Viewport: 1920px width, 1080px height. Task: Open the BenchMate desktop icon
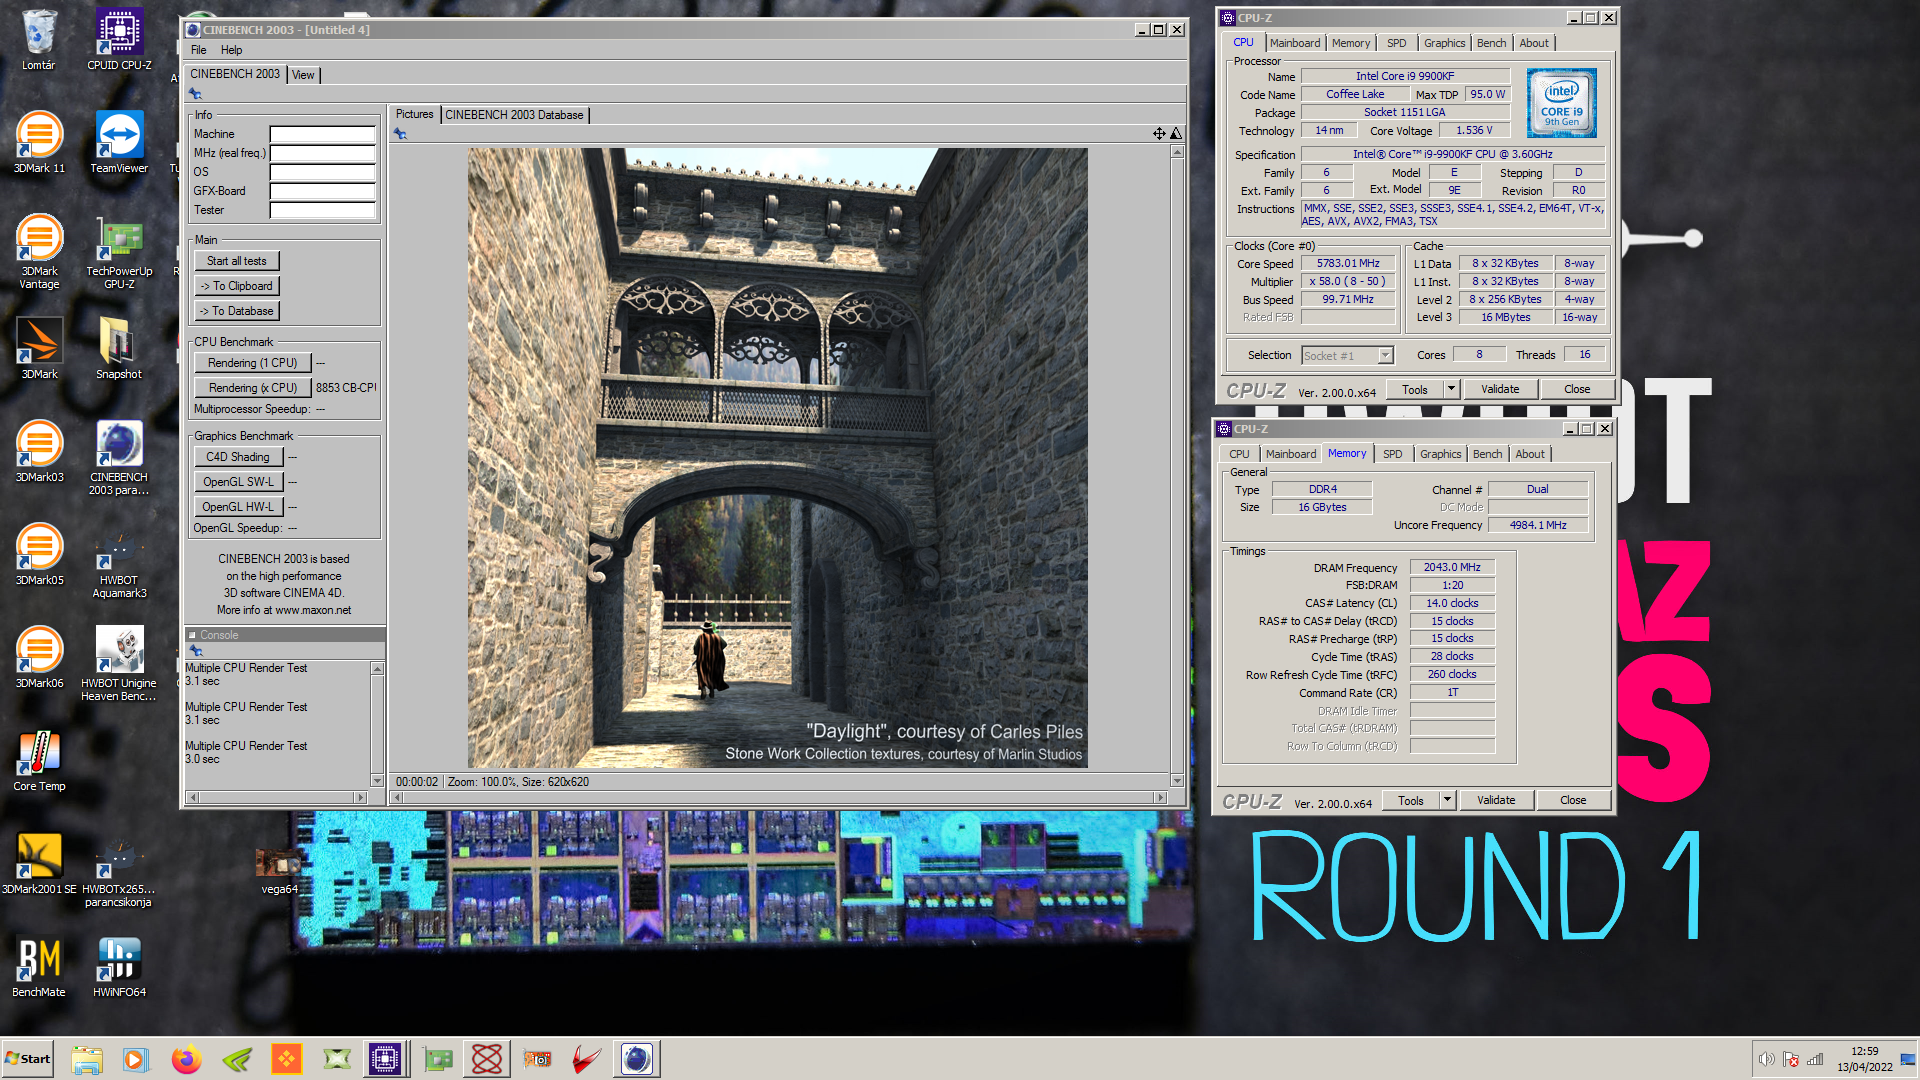click(x=39, y=967)
